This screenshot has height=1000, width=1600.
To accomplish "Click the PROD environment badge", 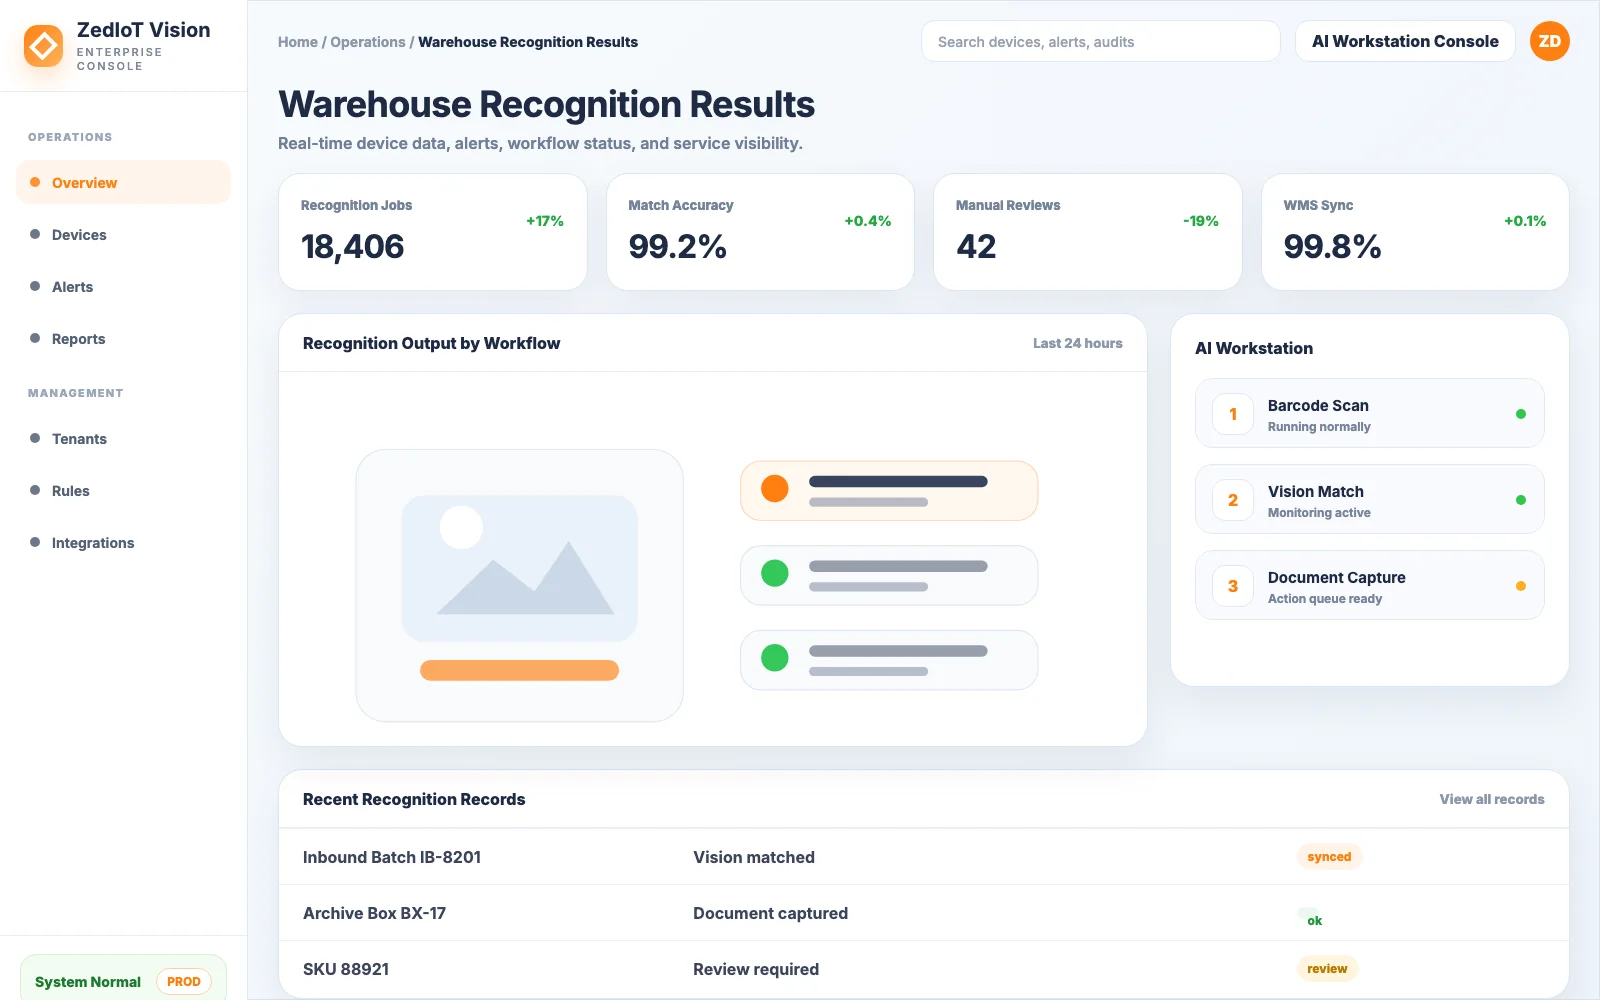I will pos(184,982).
